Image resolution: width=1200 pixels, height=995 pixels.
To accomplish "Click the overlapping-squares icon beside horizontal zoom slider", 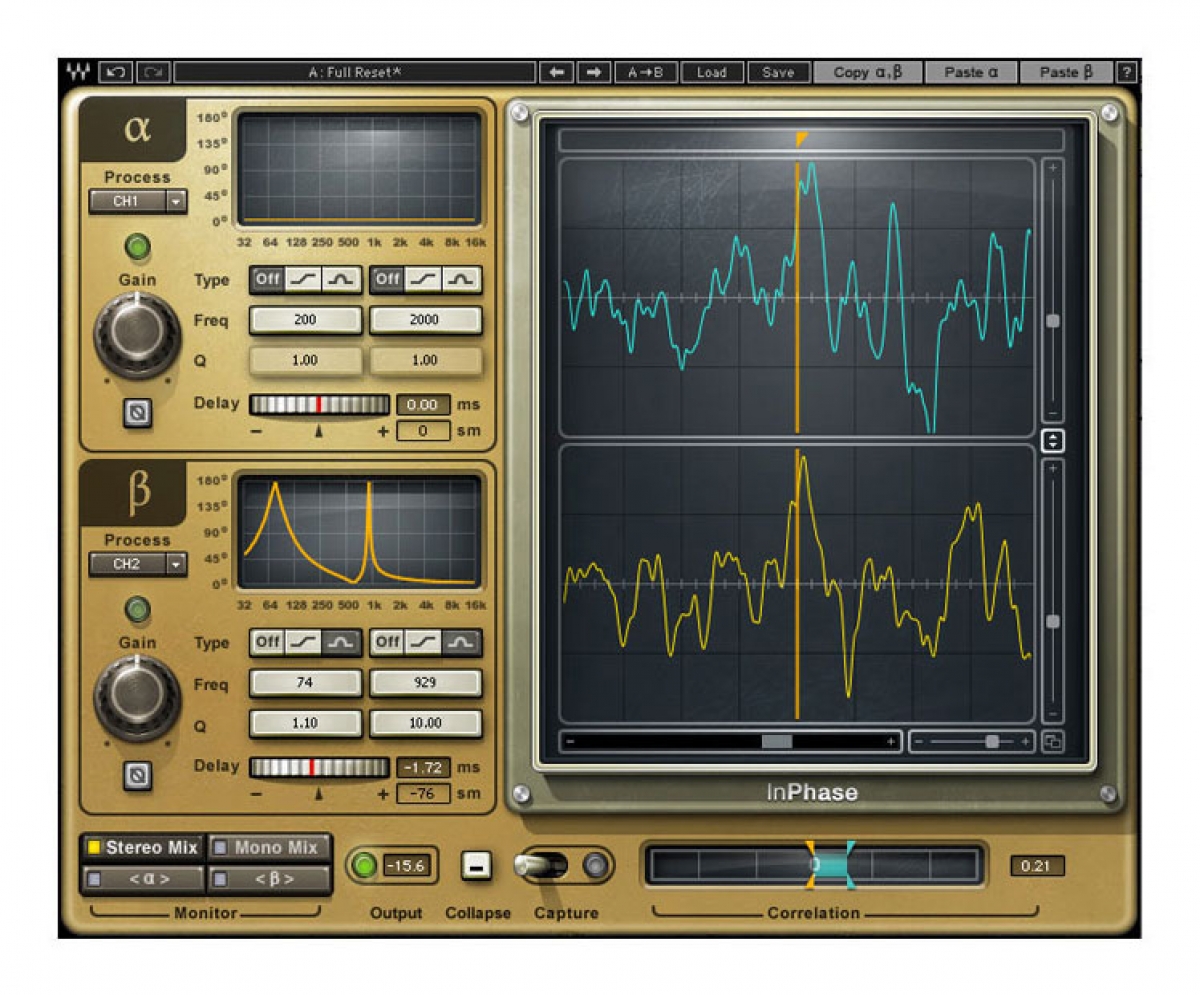I will point(1052,742).
